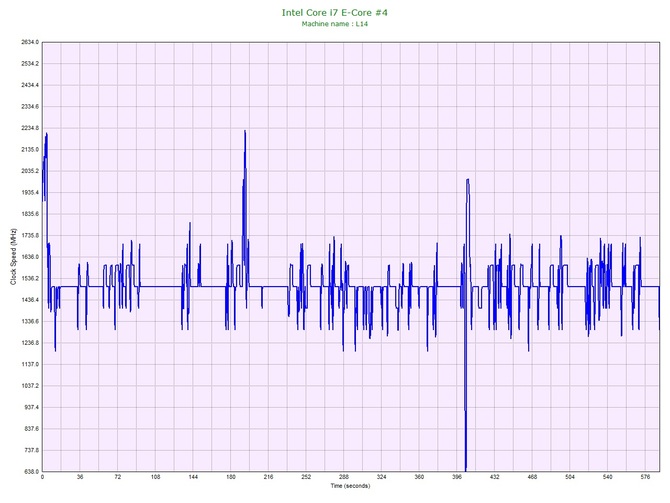This screenshot has width=670, height=503.
Task: Click the 576 tick on the time axis
Action: [645, 477]
